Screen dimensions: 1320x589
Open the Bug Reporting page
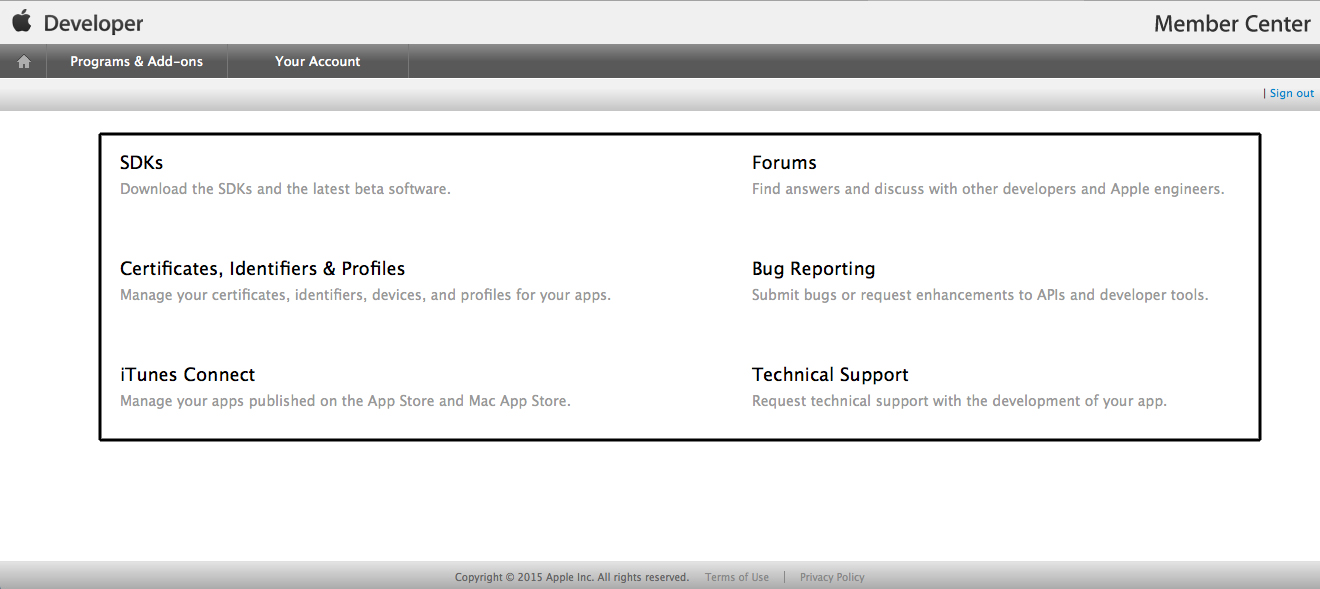(813, 269)
